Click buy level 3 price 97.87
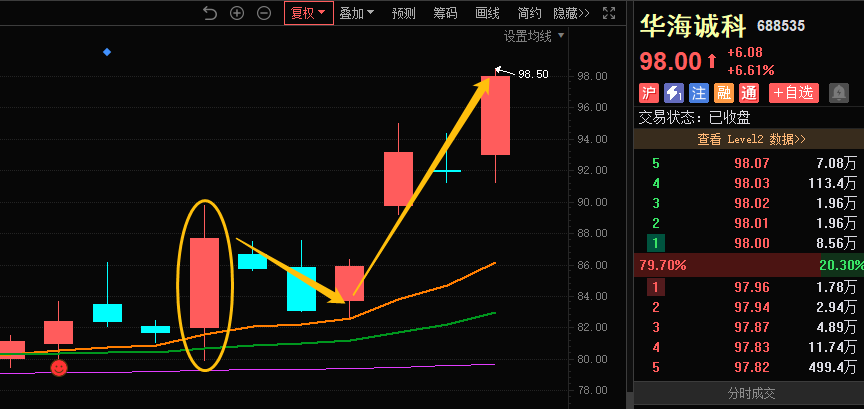864x409 pixels. [752, 327]
